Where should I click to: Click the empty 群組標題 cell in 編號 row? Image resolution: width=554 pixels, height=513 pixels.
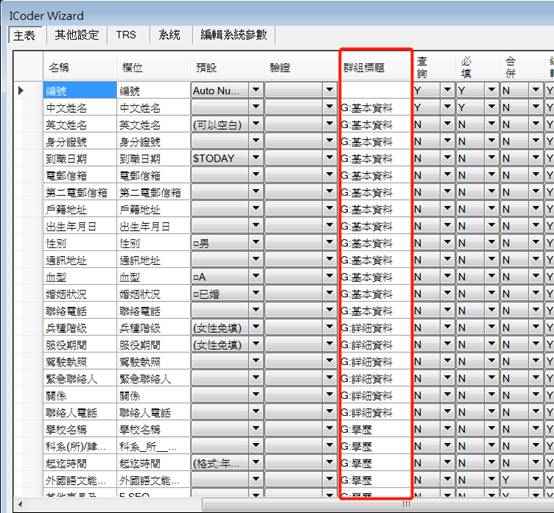pyautogui.click(x=376, y=90)
